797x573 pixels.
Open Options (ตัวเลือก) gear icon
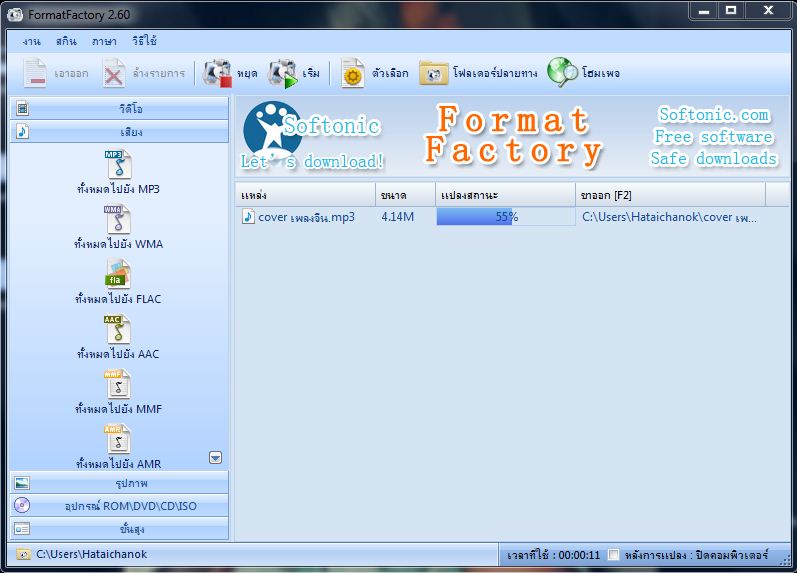coord(353,73)
